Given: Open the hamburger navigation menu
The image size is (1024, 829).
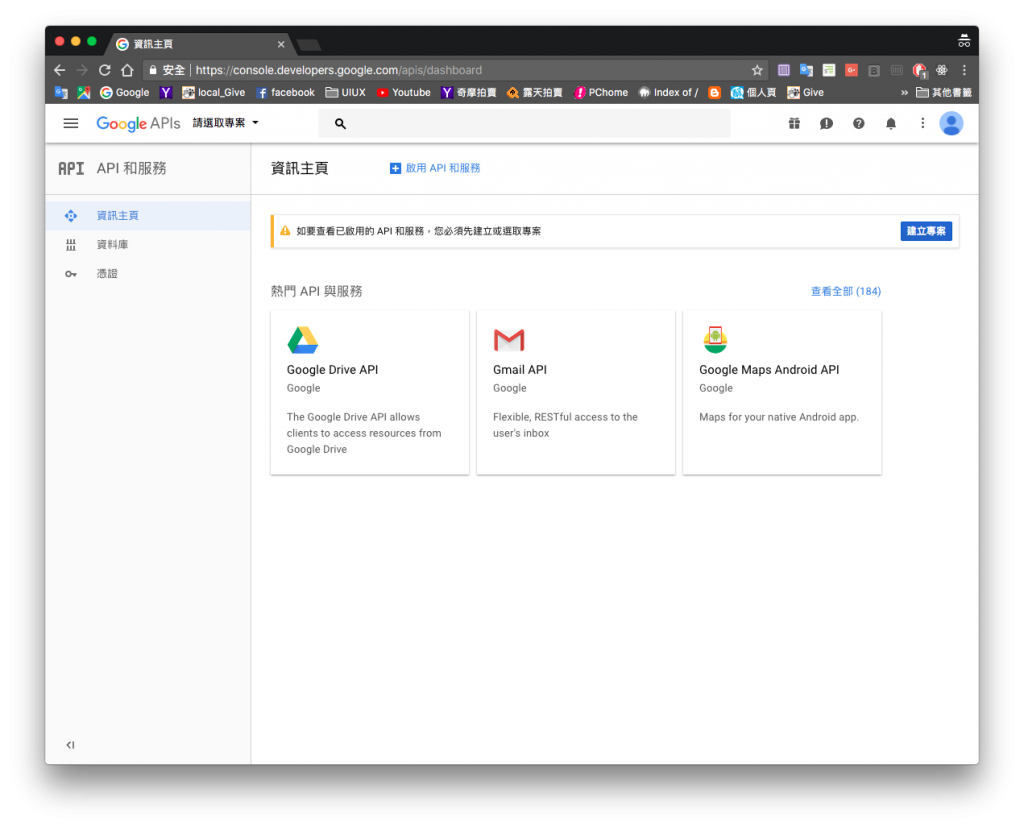Looking at the screenshot, I should (71, 123).
